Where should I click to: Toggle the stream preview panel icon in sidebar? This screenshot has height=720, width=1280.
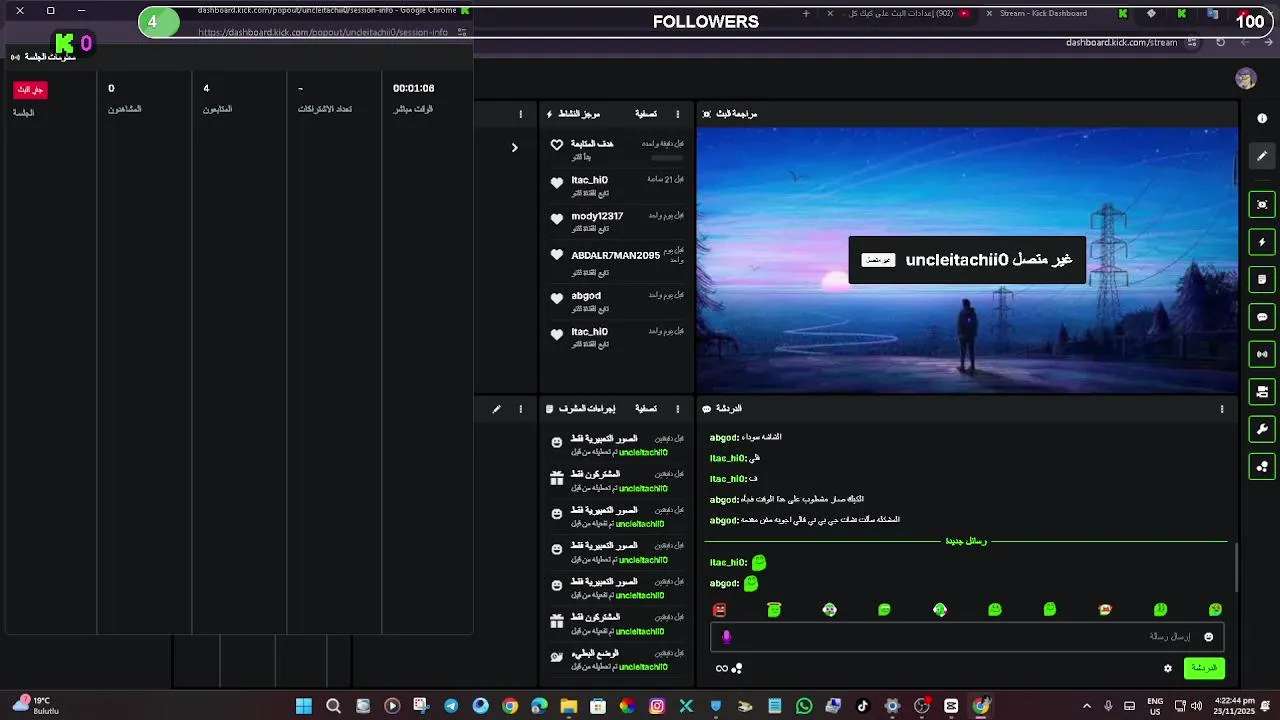(1262, 204)
